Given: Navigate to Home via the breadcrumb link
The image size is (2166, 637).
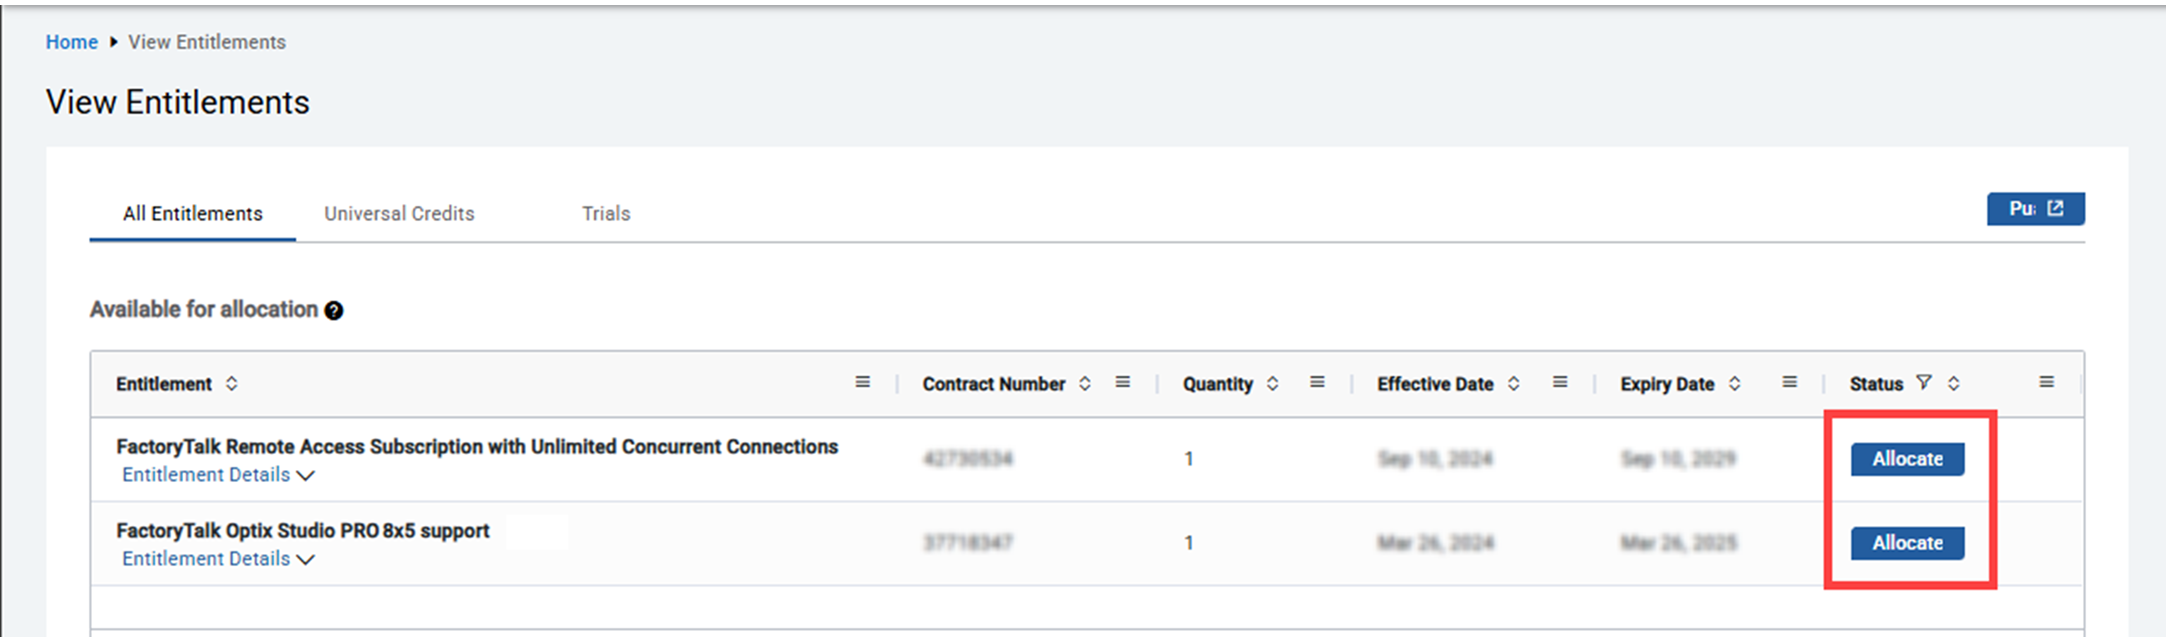Looking at the screenshot, I should (71, 42).
